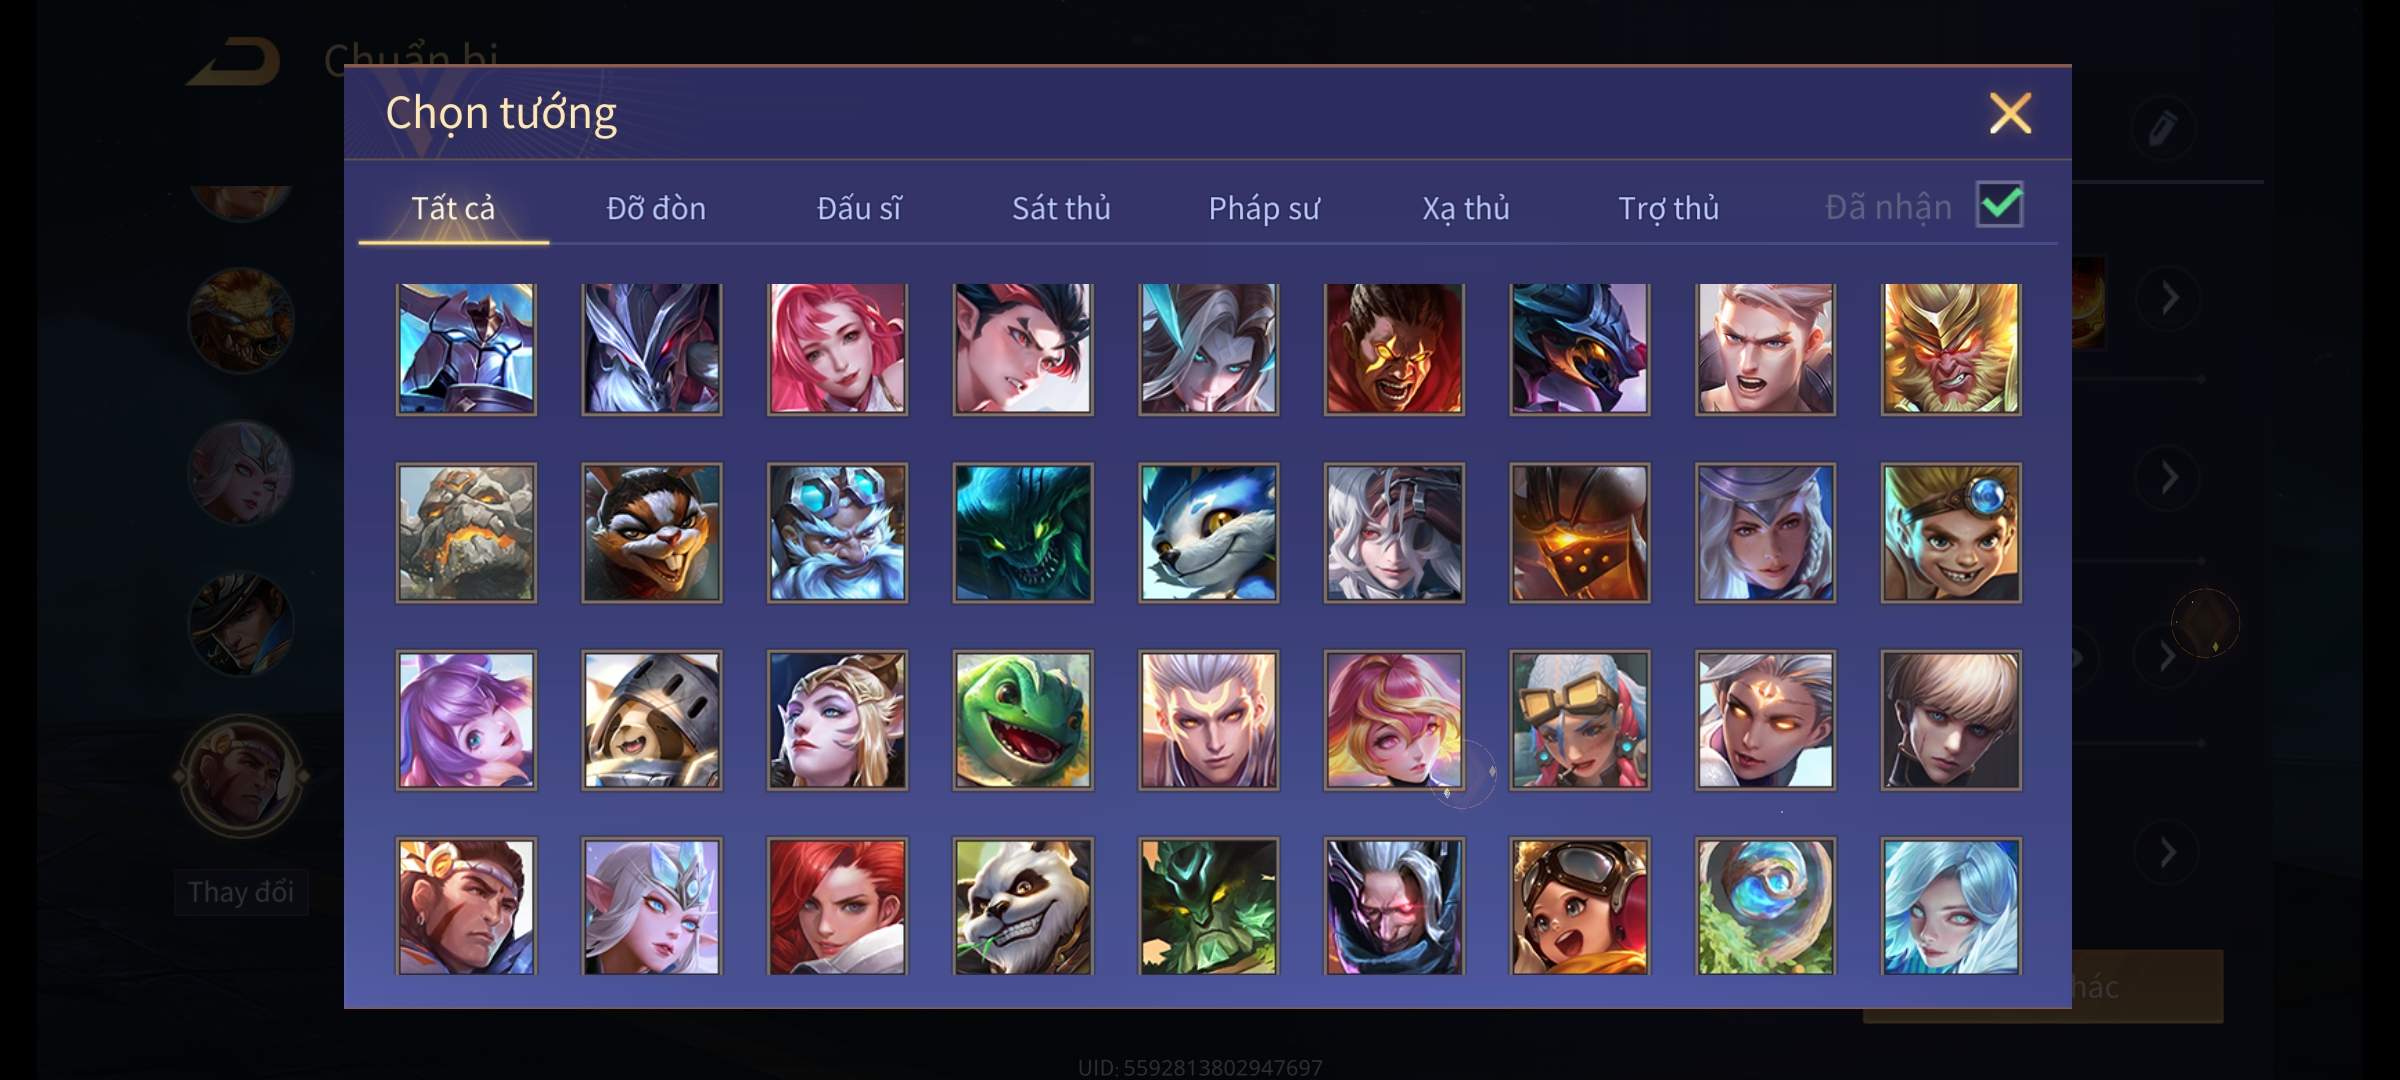The height and width of the screenshot is (1080, 2400).
Task: Filter heroes by Pháp sư tab
Action: point(1264,208)
